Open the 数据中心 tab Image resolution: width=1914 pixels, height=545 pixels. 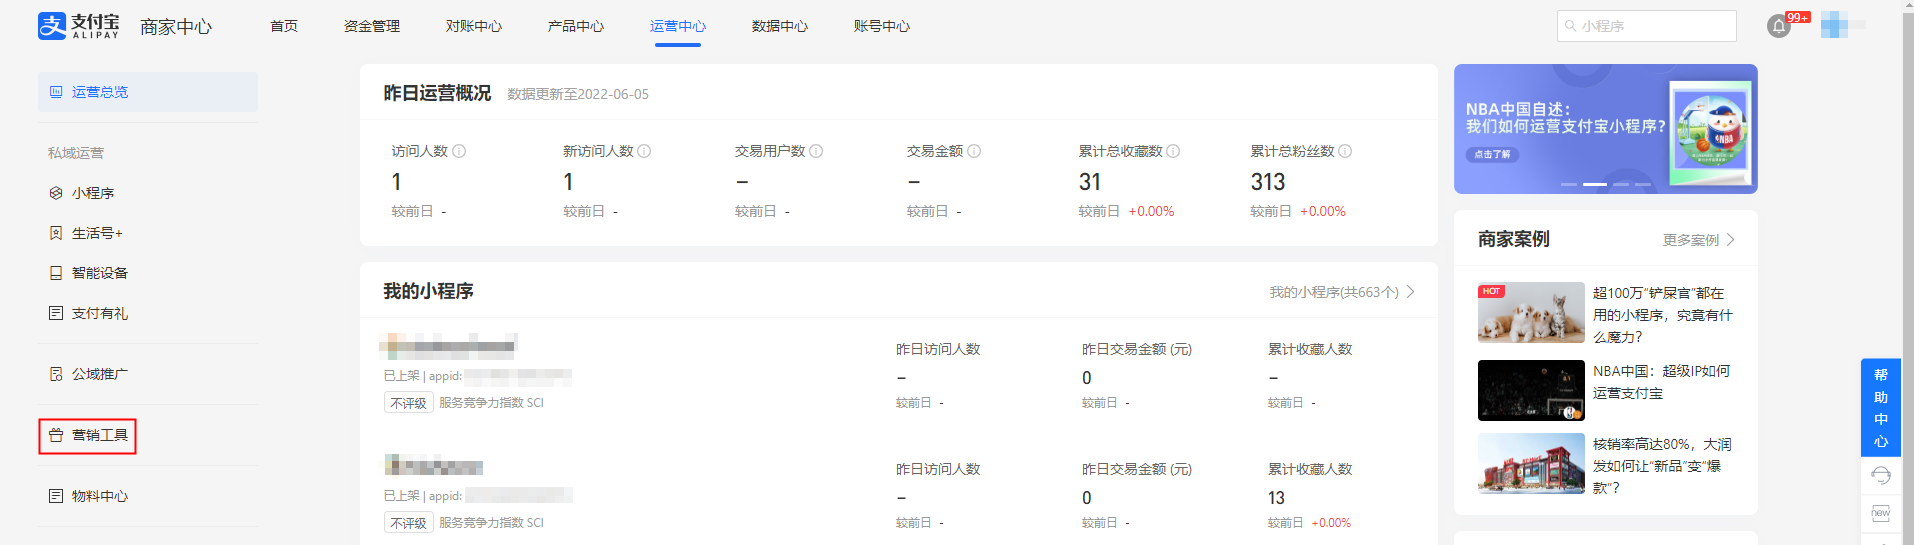pyautogui.click(x=780, y=26)
